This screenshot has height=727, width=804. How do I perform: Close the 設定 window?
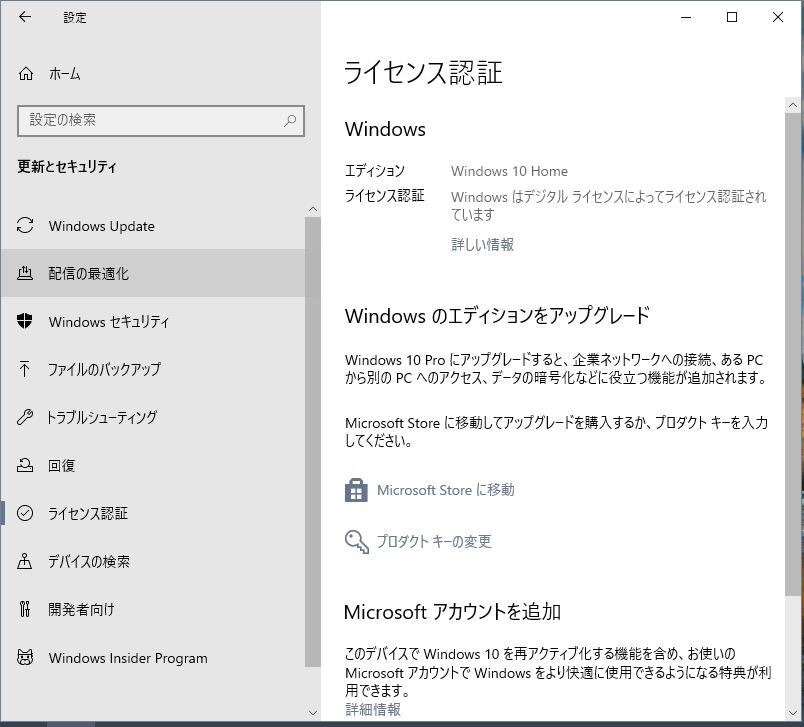778,17
